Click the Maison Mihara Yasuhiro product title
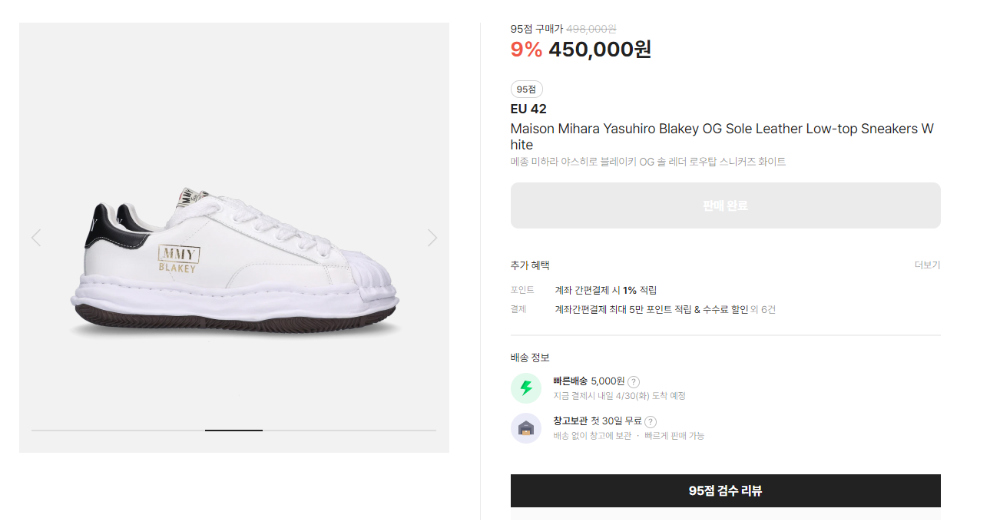Viewport: 1000px width, 520px height. (x=722, y=137)
